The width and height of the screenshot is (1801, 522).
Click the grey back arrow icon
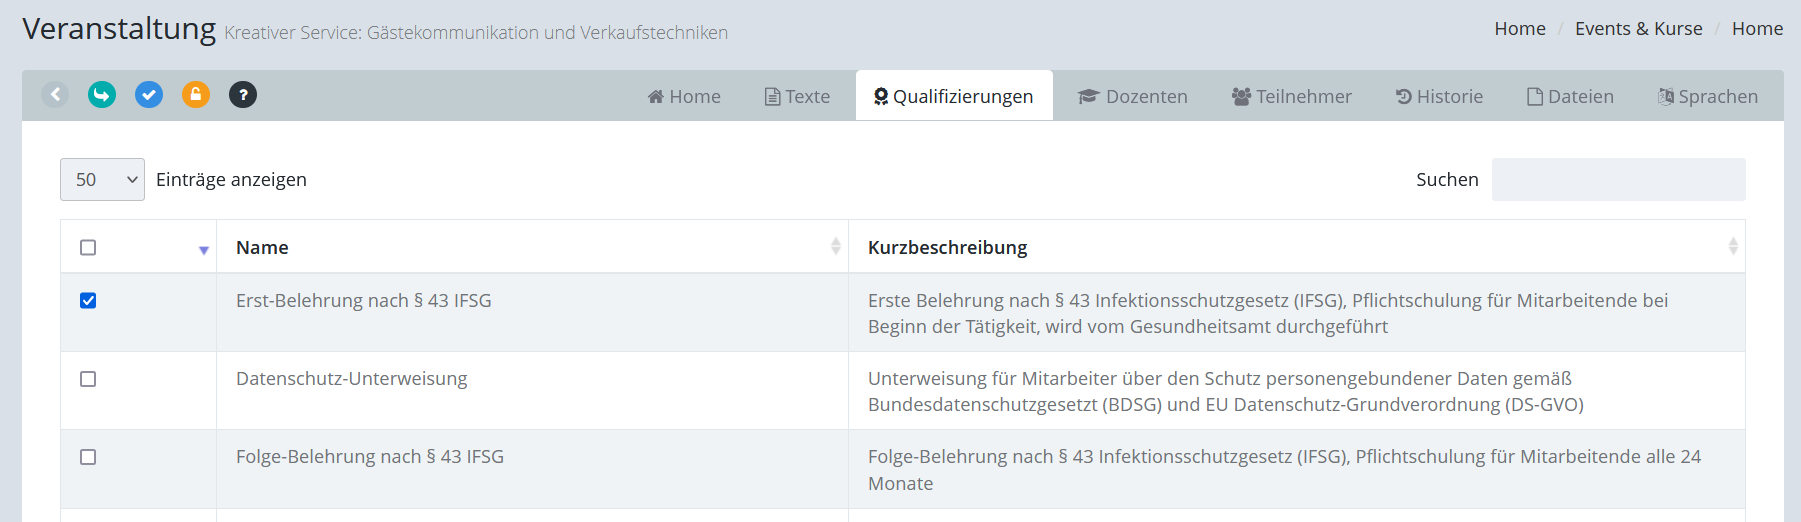(55, 95)
